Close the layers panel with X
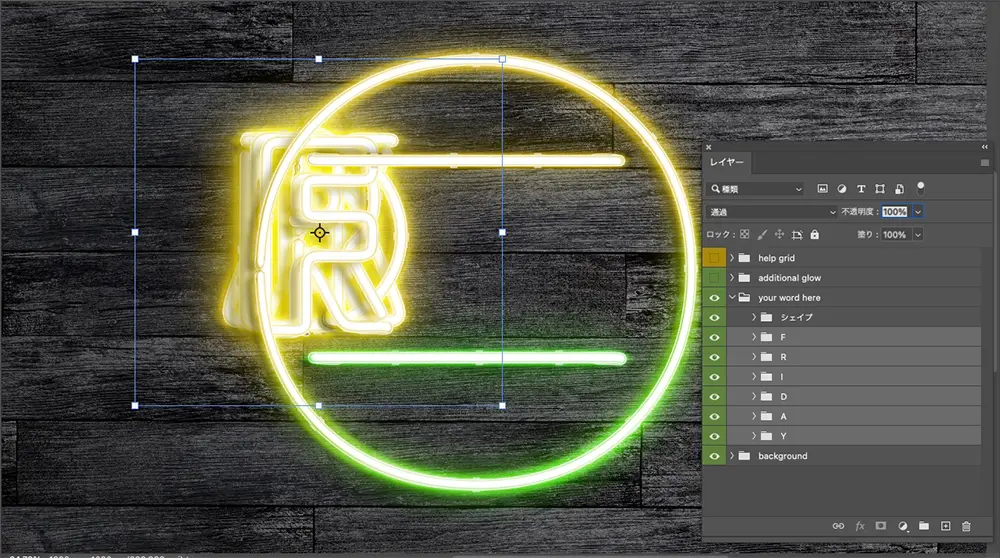1000x558 pixels. 709,147
